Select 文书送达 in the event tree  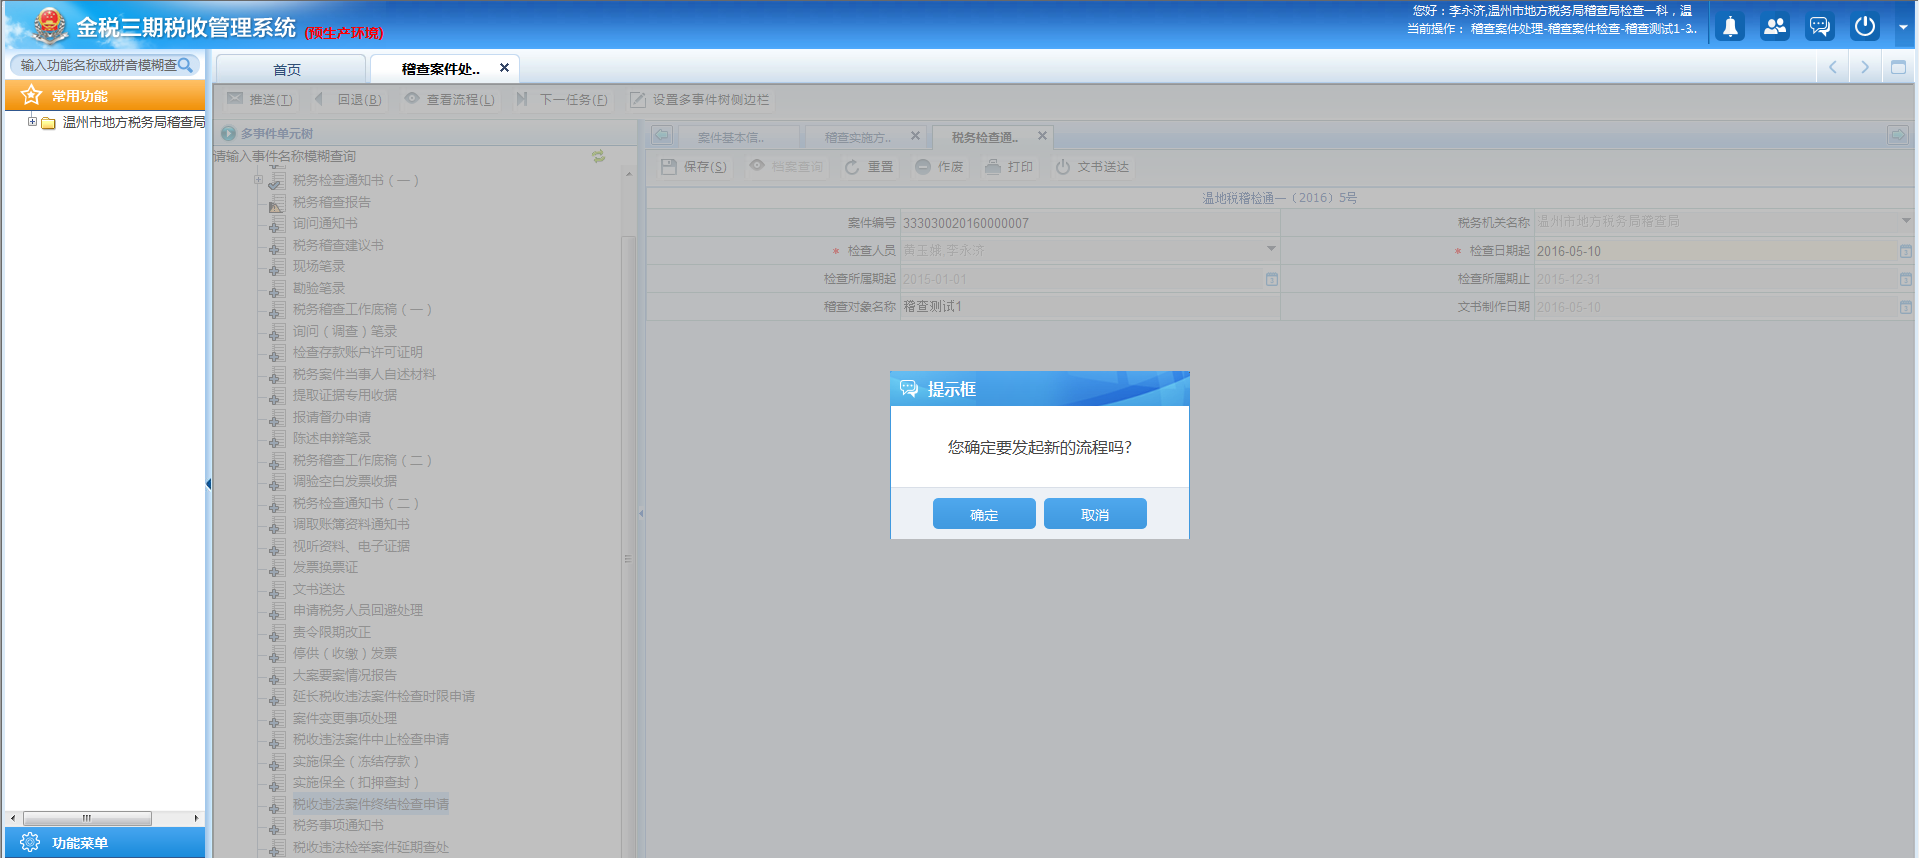[318, 589]
